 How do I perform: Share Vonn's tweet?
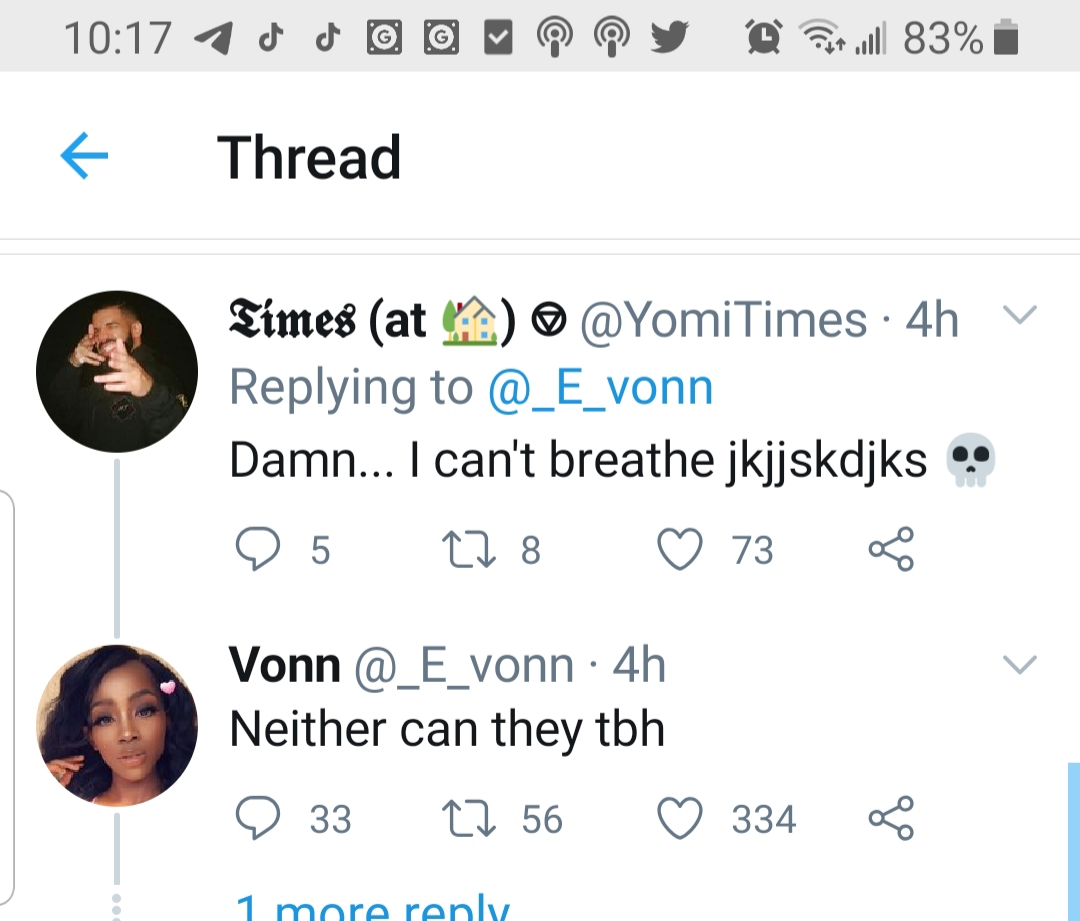point(890,819)
